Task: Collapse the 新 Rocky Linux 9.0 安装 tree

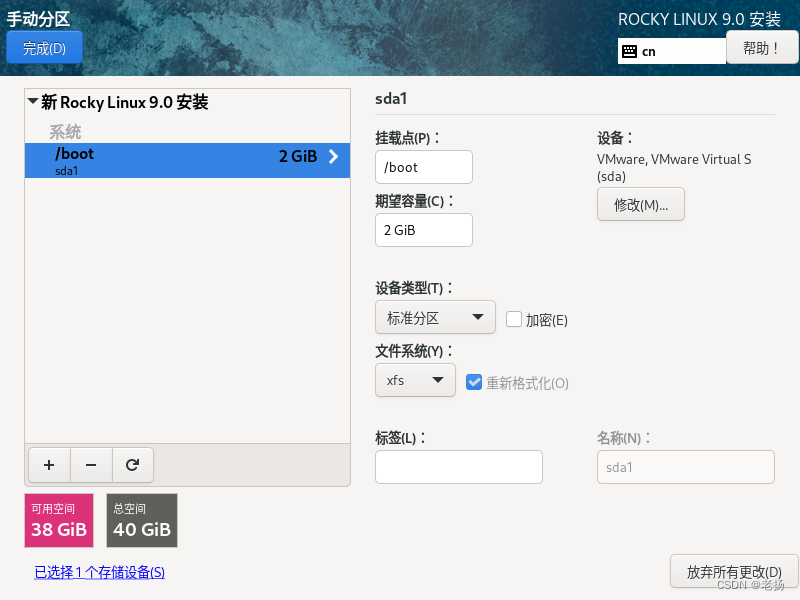Action: (33, 101)
